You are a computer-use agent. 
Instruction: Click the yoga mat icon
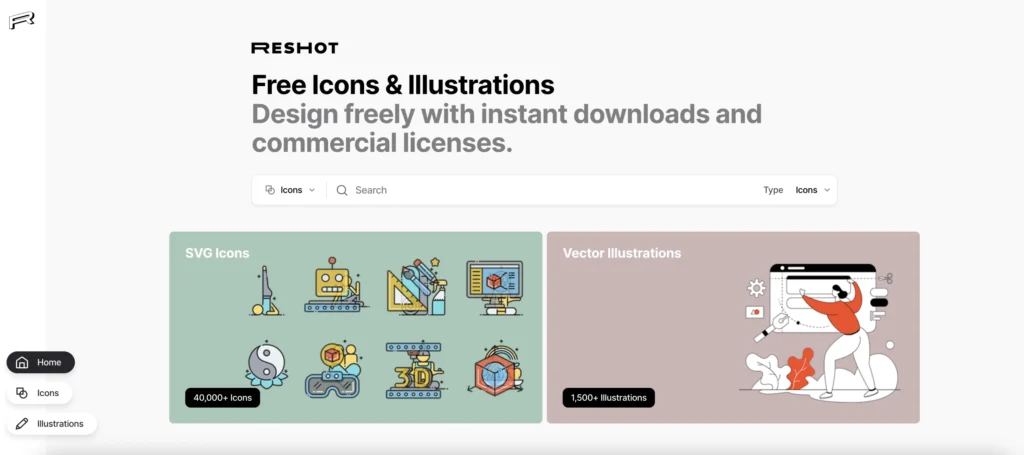click(263, 290)
